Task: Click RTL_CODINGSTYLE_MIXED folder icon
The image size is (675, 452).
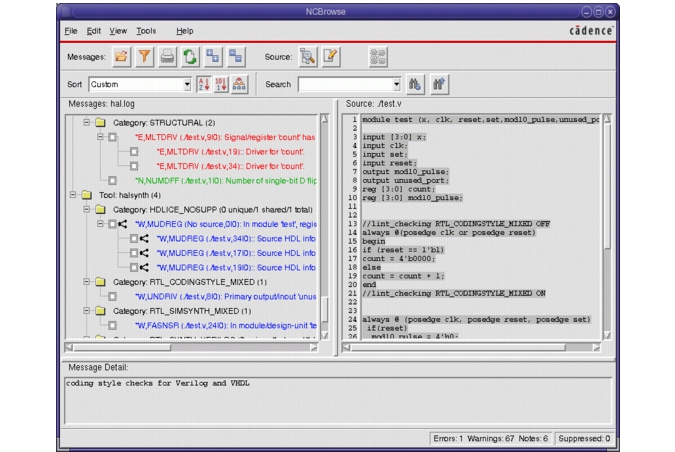Action: (x=100, y=282)
